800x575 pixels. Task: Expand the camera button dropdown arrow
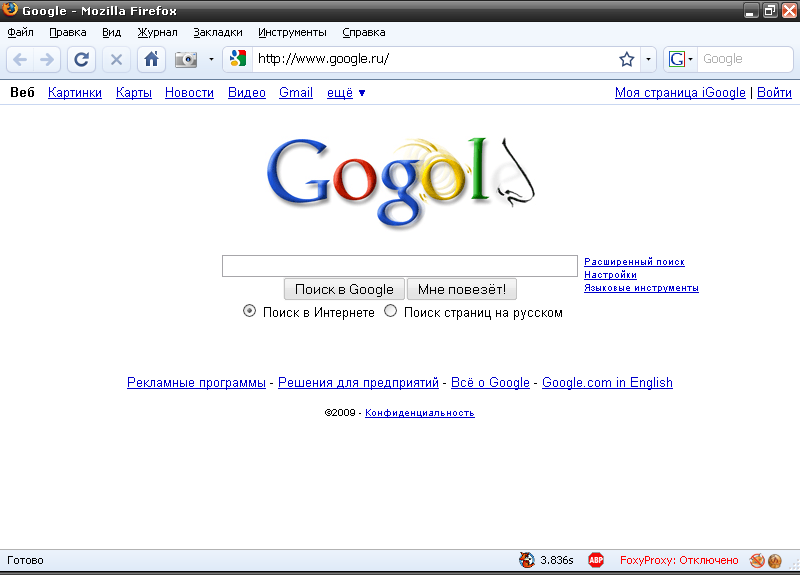coord(211,59)
